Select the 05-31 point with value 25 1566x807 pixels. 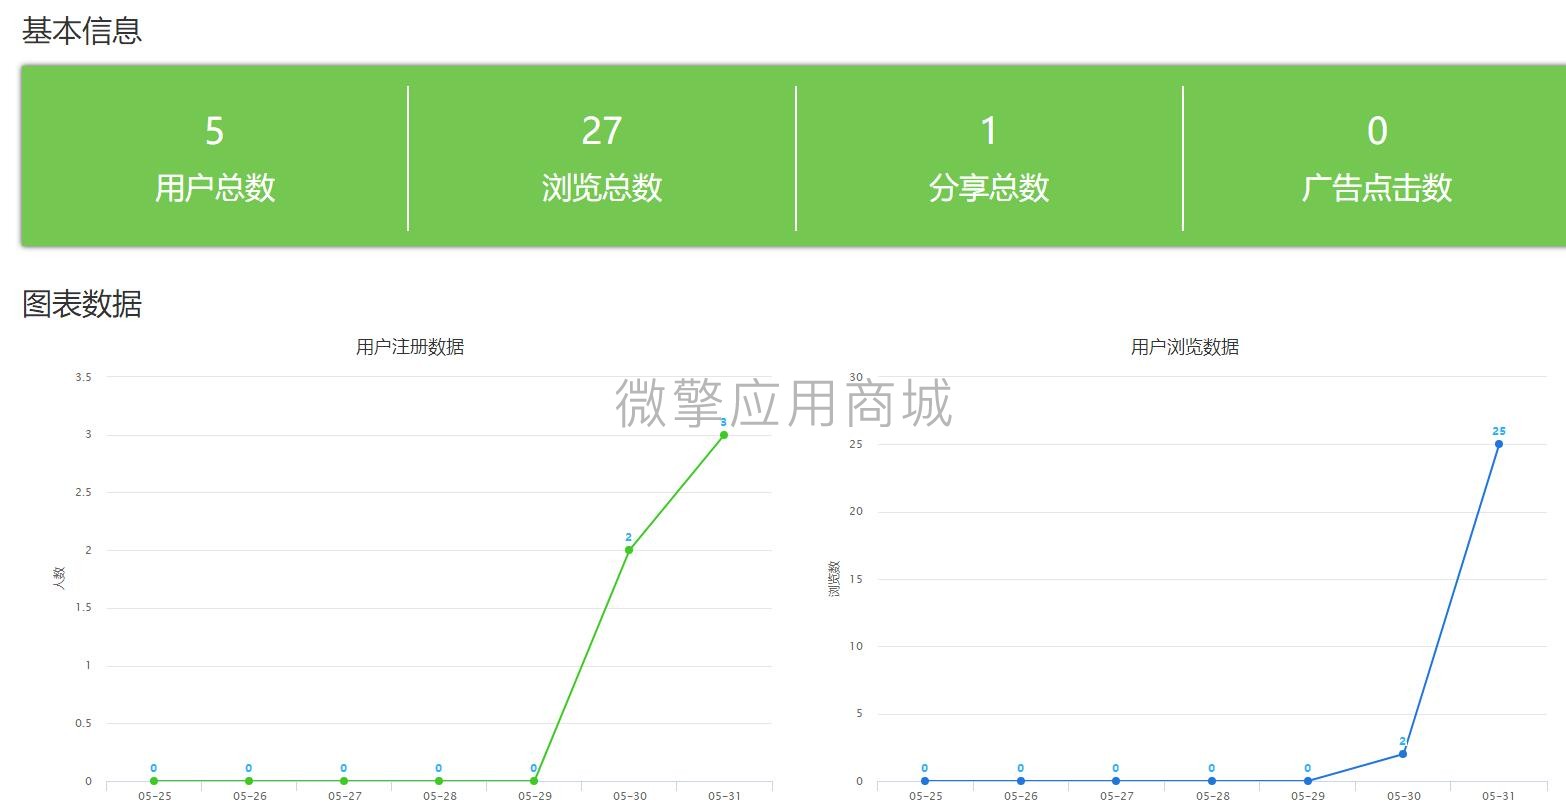[x=1499, y=444]
